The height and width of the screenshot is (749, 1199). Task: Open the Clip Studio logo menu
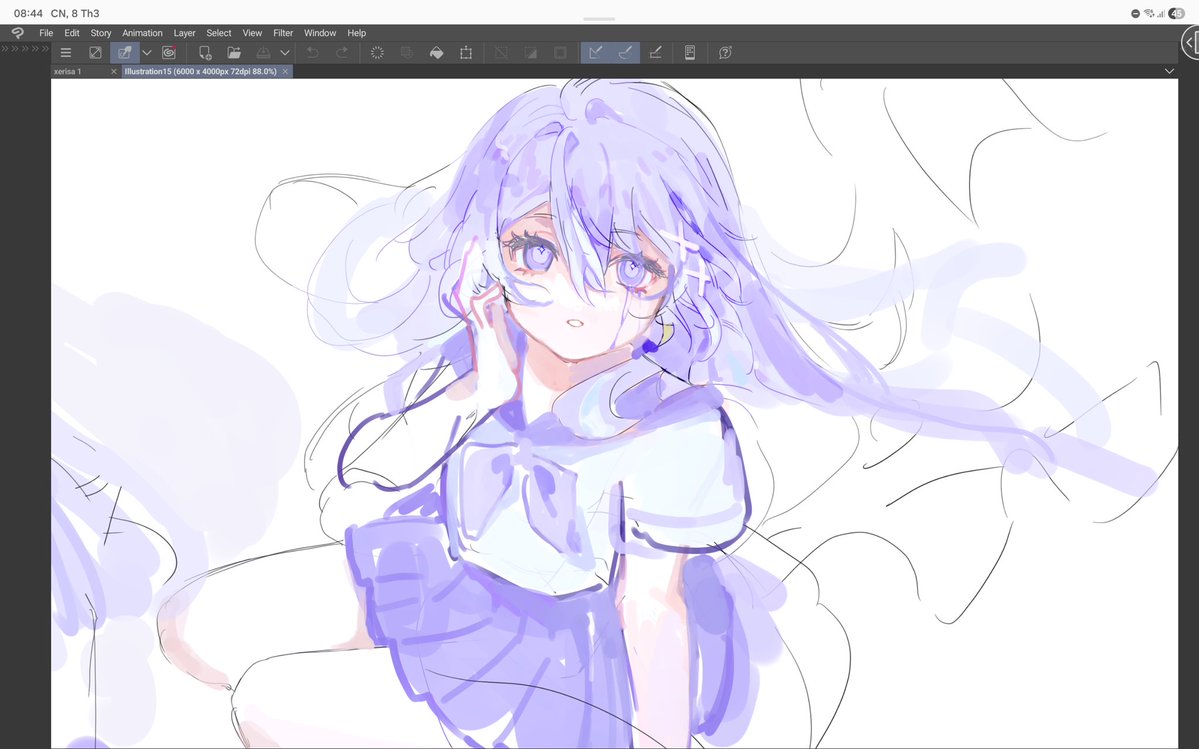[17, 33]
